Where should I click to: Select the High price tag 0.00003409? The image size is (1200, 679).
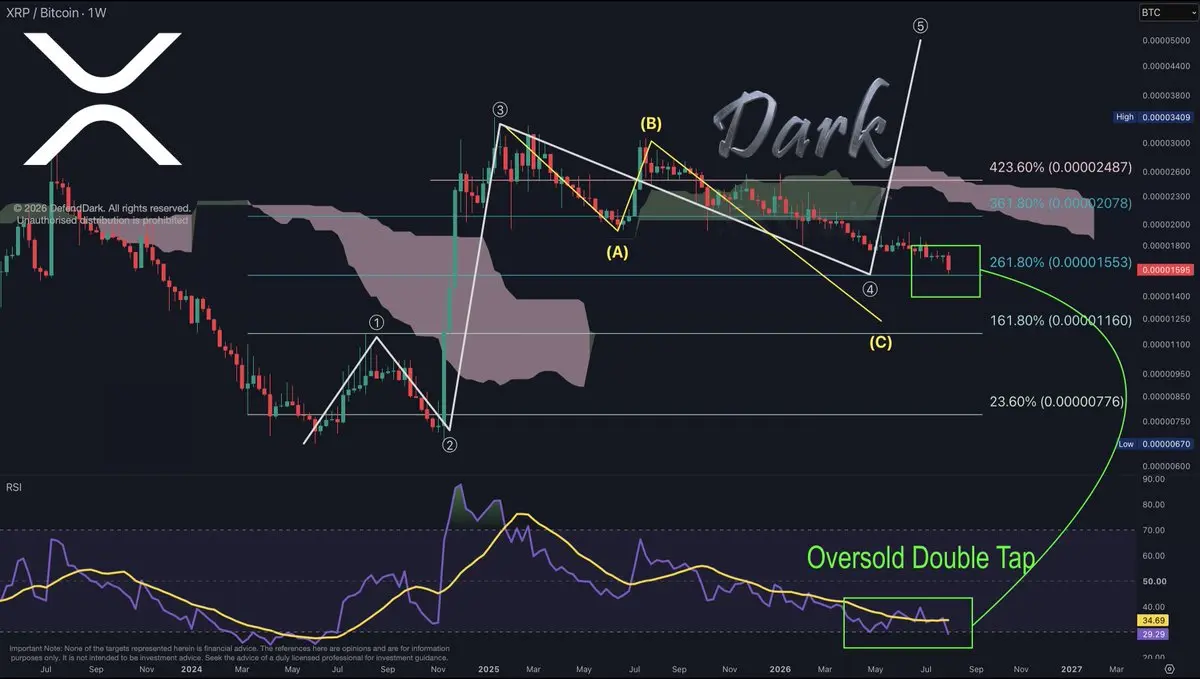pos(1154,117)
